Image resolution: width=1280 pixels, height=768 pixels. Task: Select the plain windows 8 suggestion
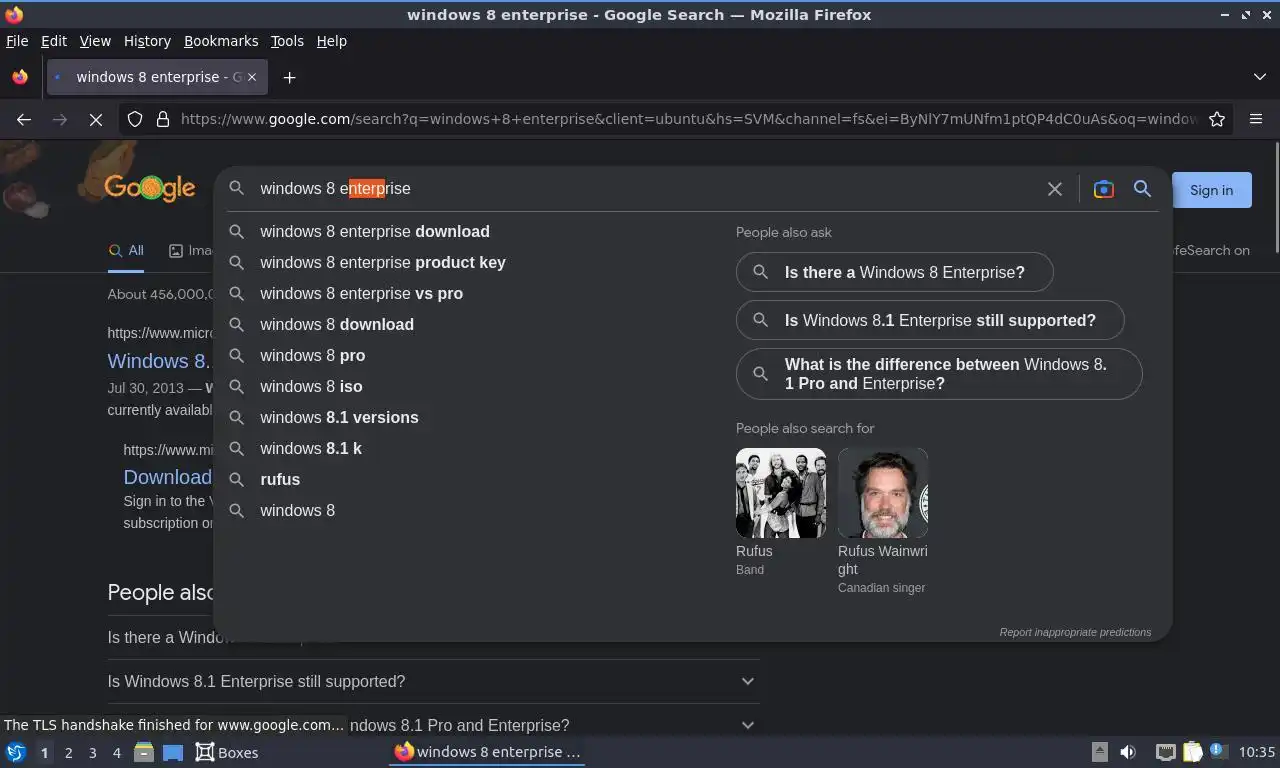(x=470, y=510)
